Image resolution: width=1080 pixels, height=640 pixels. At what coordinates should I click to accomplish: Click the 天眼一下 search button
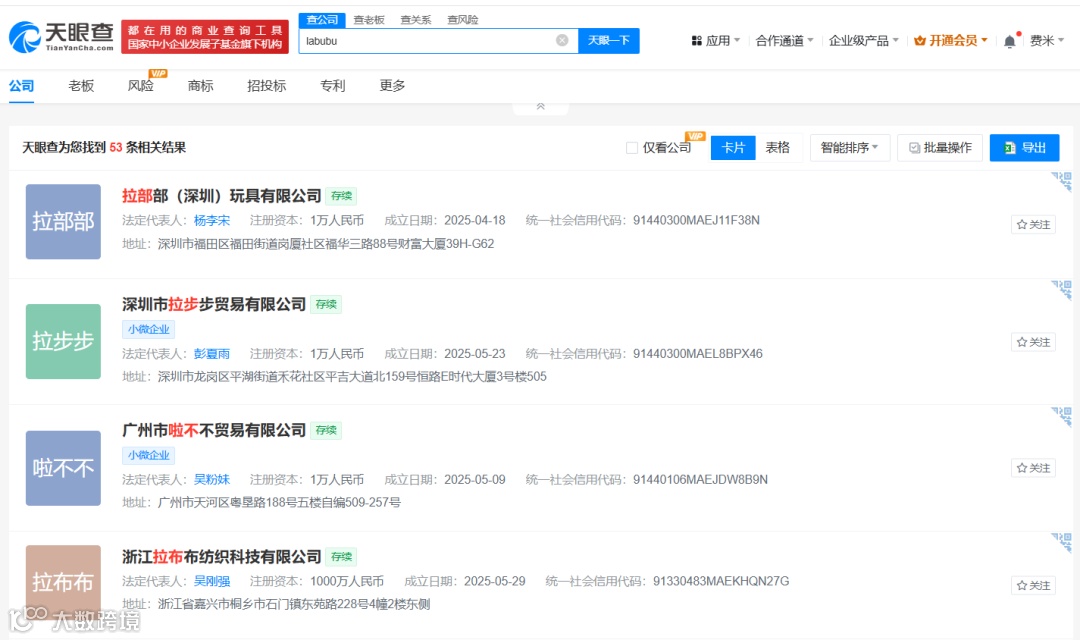609,41
